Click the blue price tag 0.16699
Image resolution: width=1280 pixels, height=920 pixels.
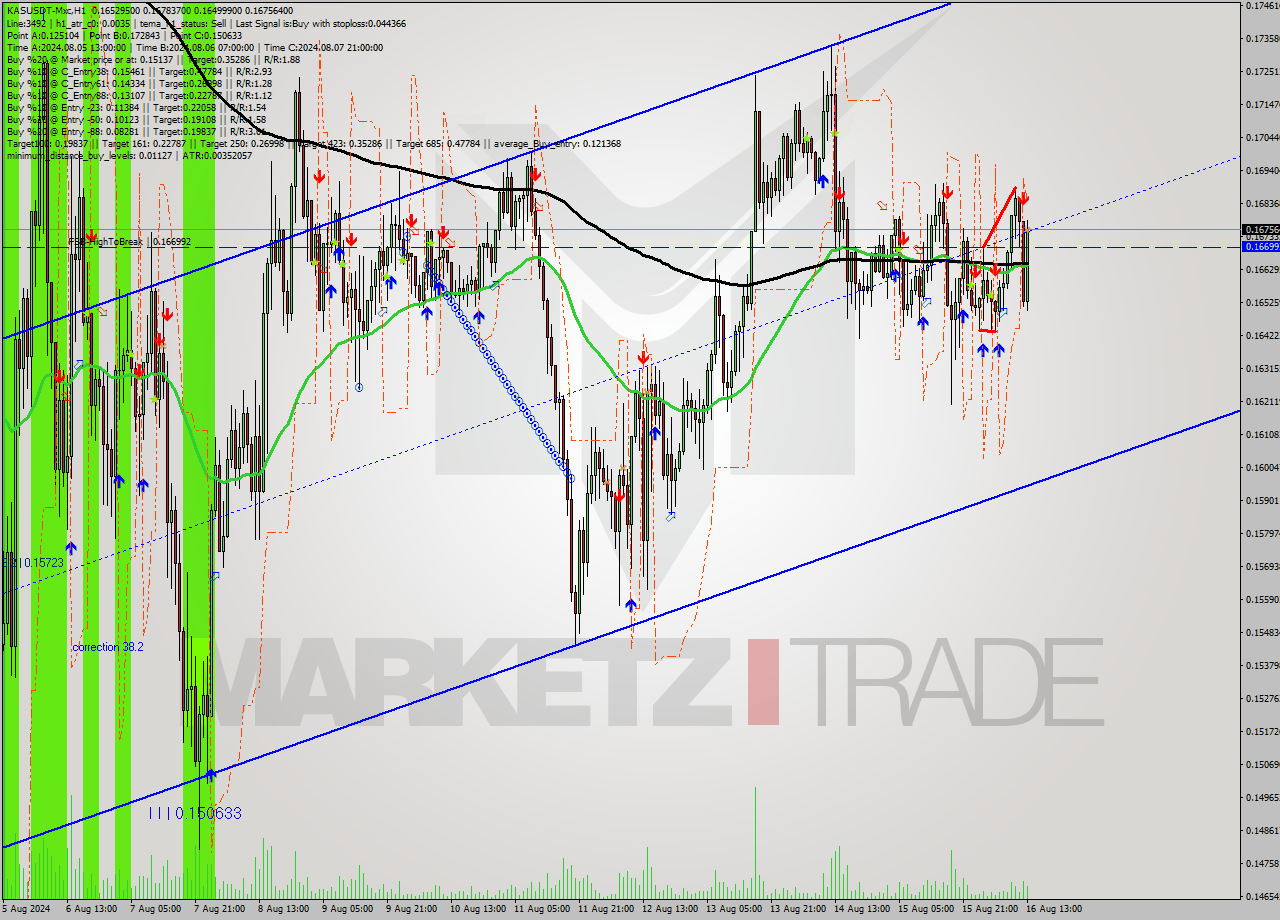coord(1260,246)
